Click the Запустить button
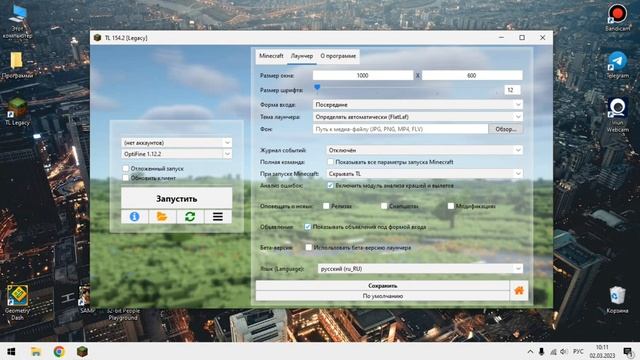Image resolution: width=640 pixels, height=360 pixels. 176,198
